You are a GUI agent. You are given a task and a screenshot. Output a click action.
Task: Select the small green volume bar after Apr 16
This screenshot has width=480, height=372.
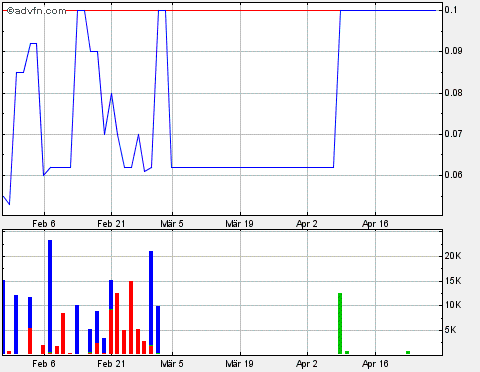[x=408, y=352]
